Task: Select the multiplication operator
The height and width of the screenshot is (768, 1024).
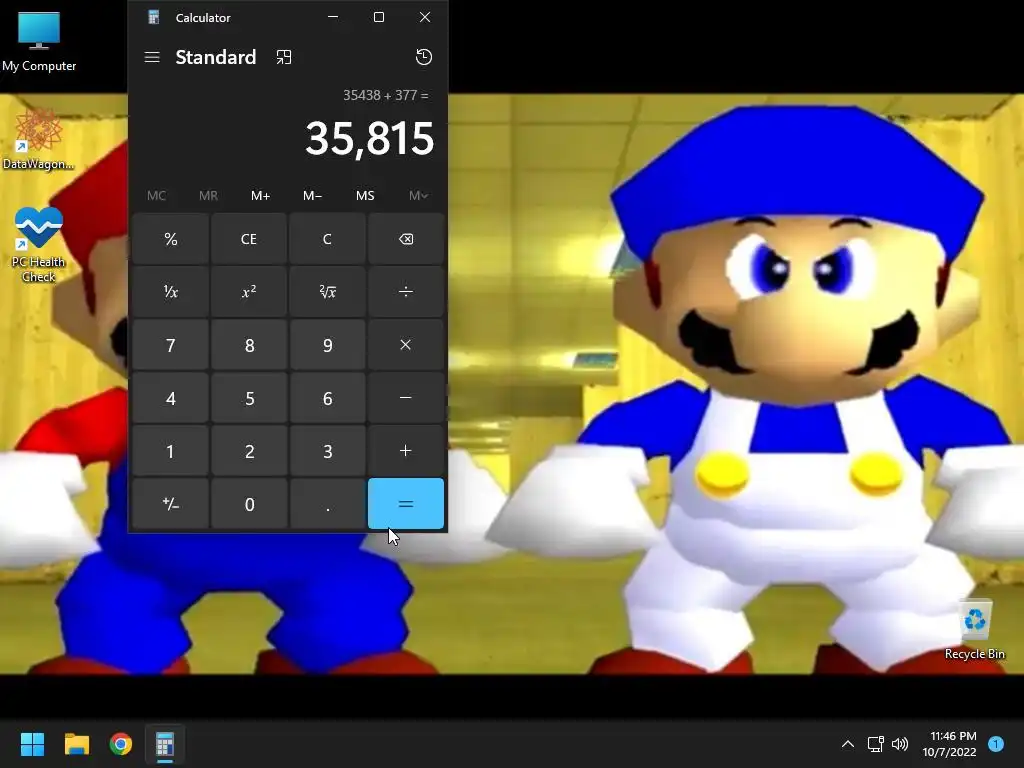Action: point(406,345)
